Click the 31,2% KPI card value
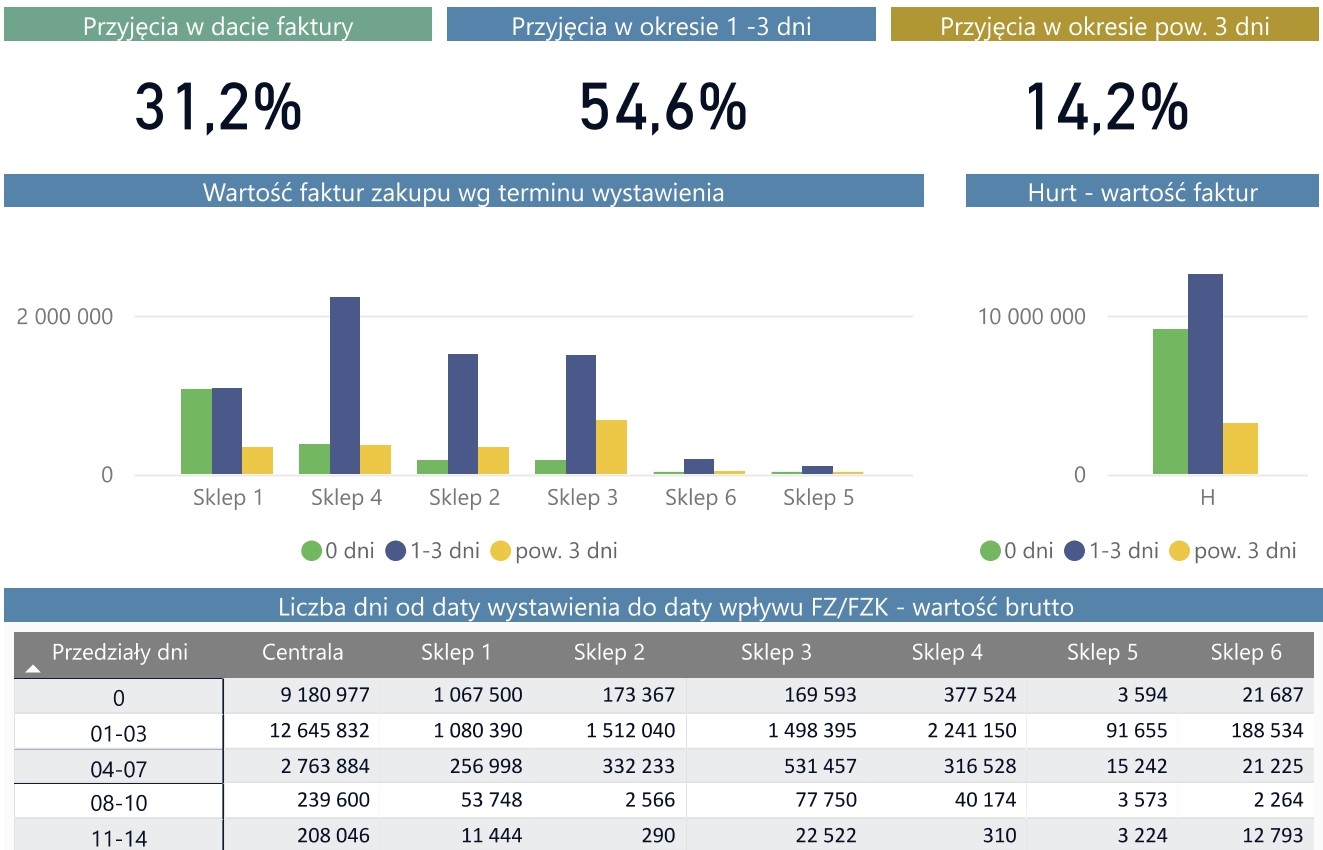This screenshot has height=850, width=1323. coord(218,108)
